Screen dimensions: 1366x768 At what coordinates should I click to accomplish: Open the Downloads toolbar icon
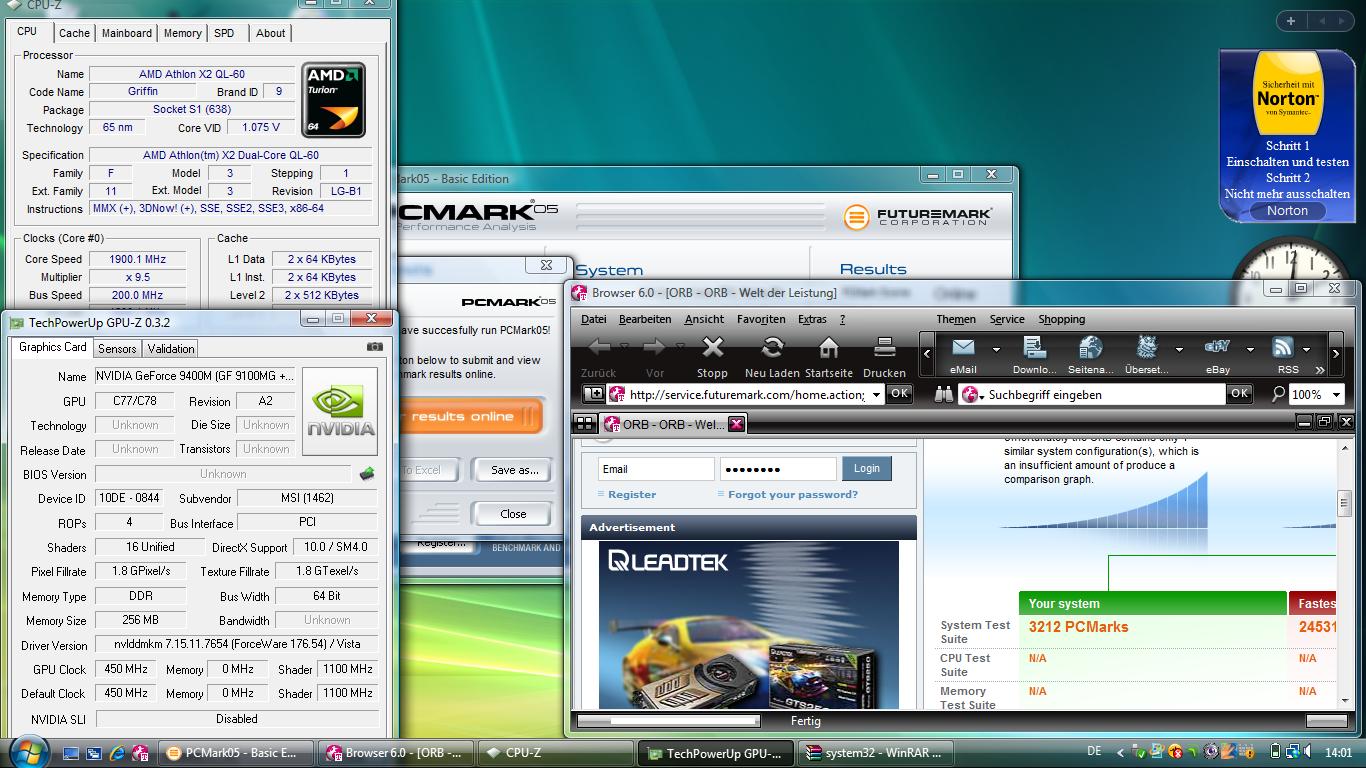tap(1034, 347)
